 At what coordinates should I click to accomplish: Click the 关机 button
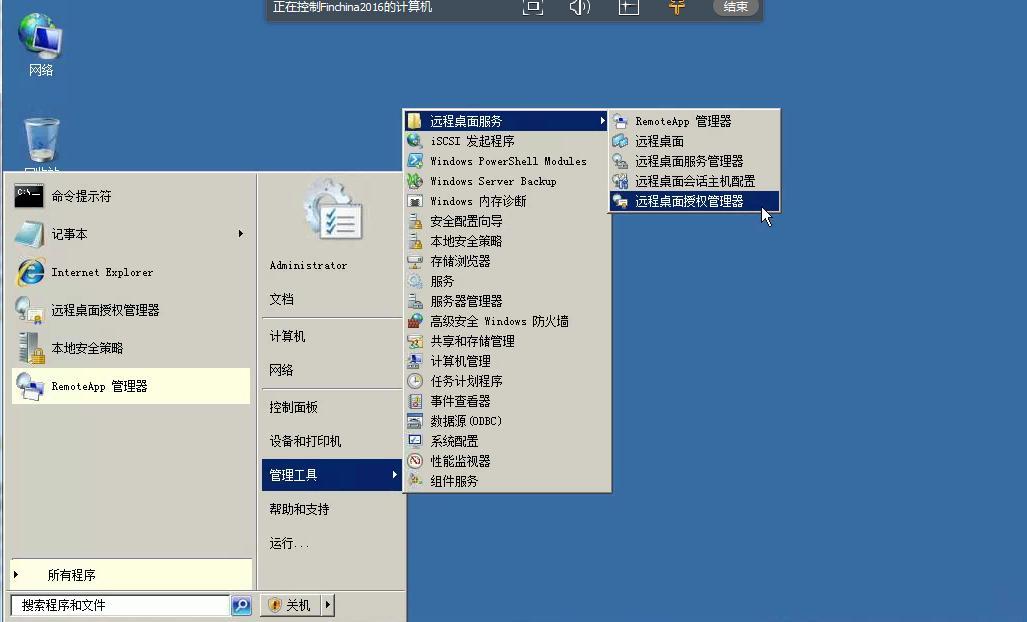(x=291, y=605)
